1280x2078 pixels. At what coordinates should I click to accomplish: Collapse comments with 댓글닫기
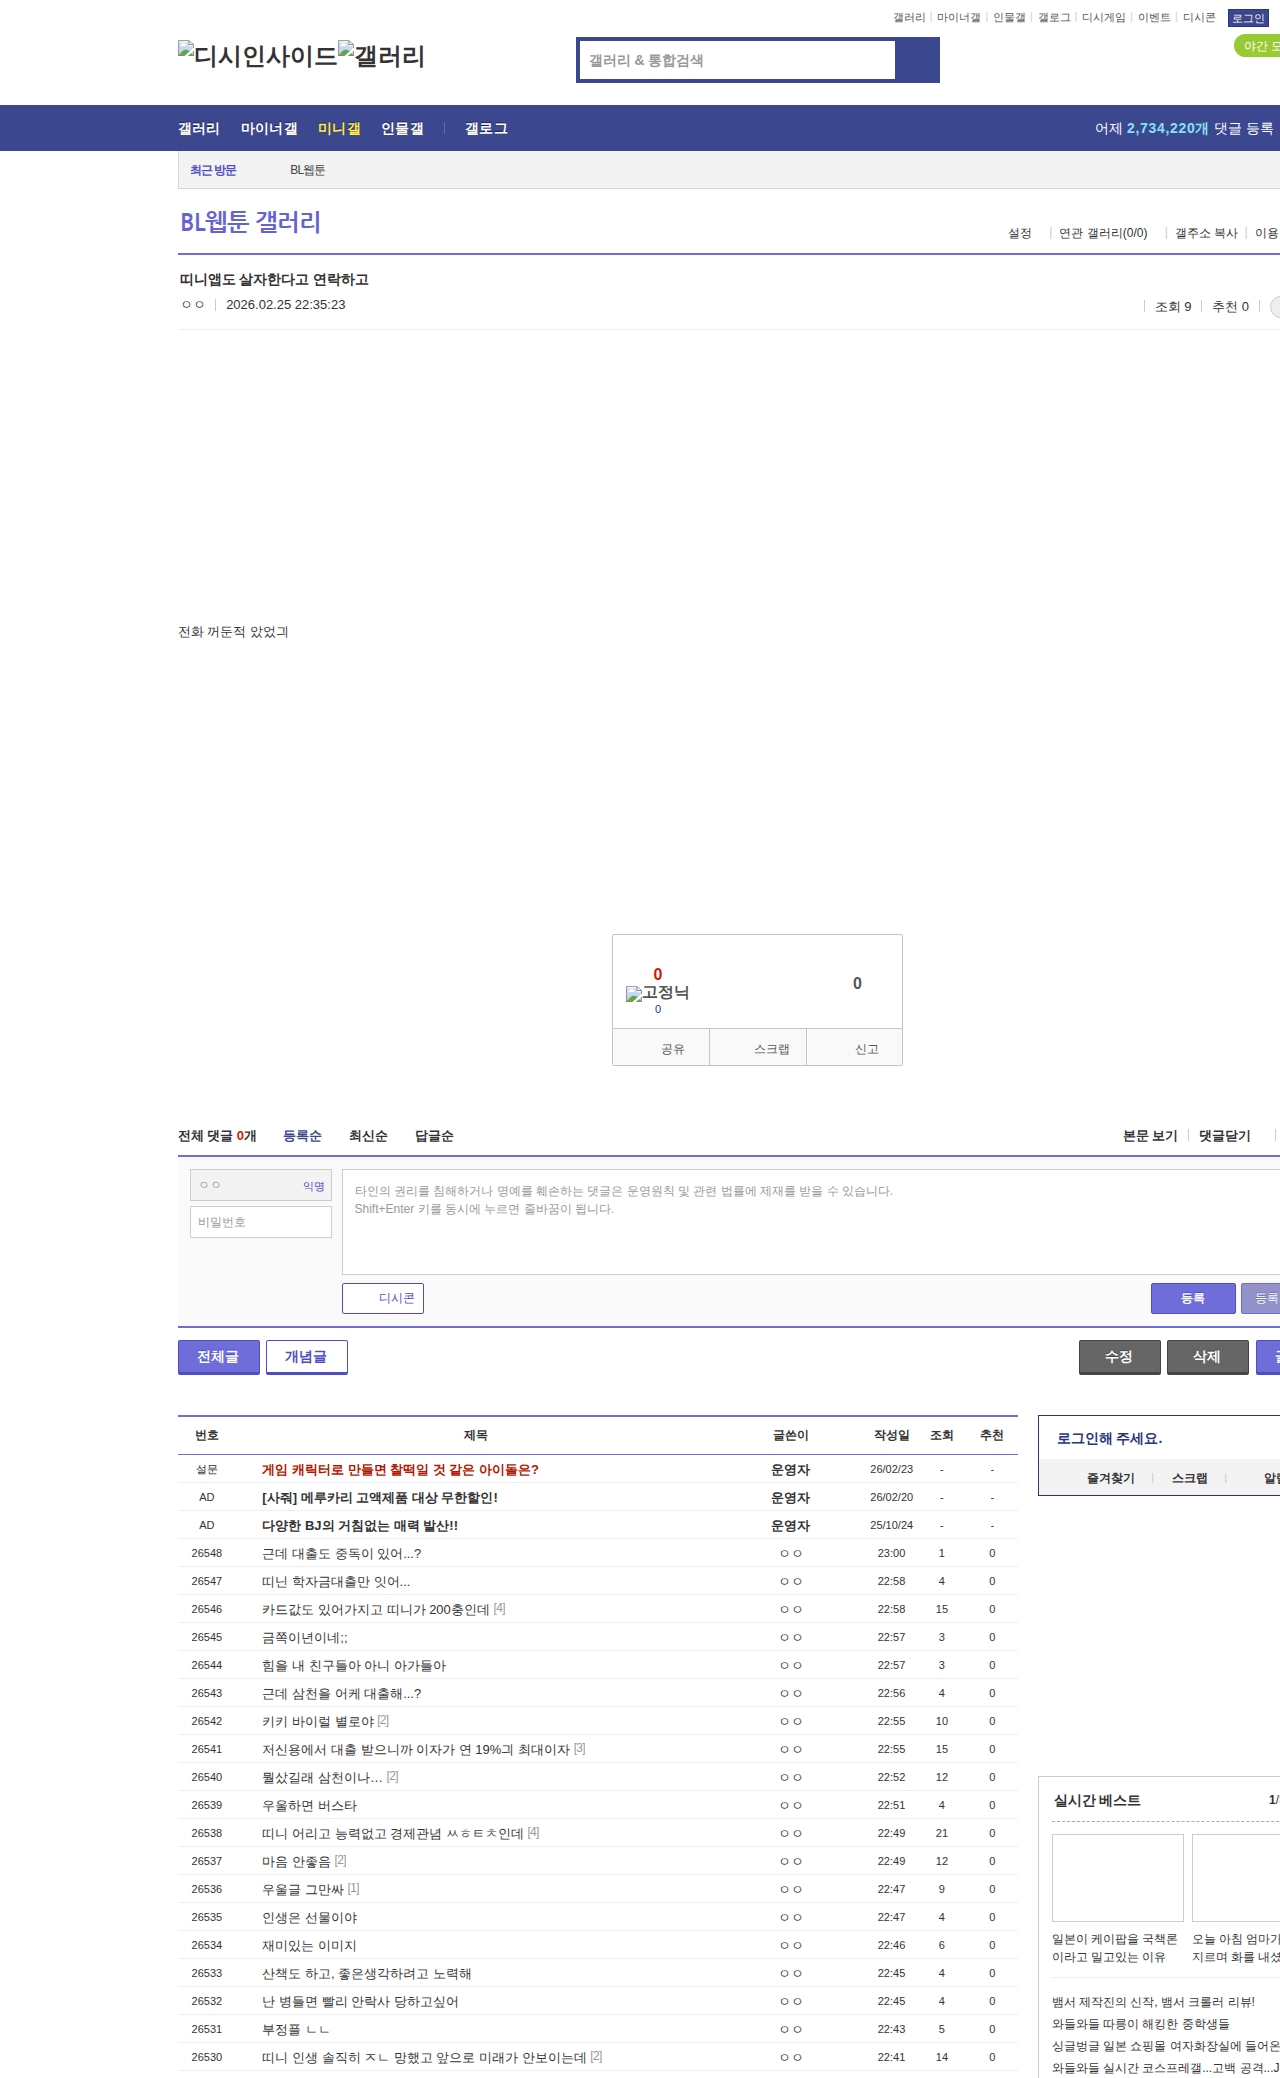click(x=1224, y=1136)
